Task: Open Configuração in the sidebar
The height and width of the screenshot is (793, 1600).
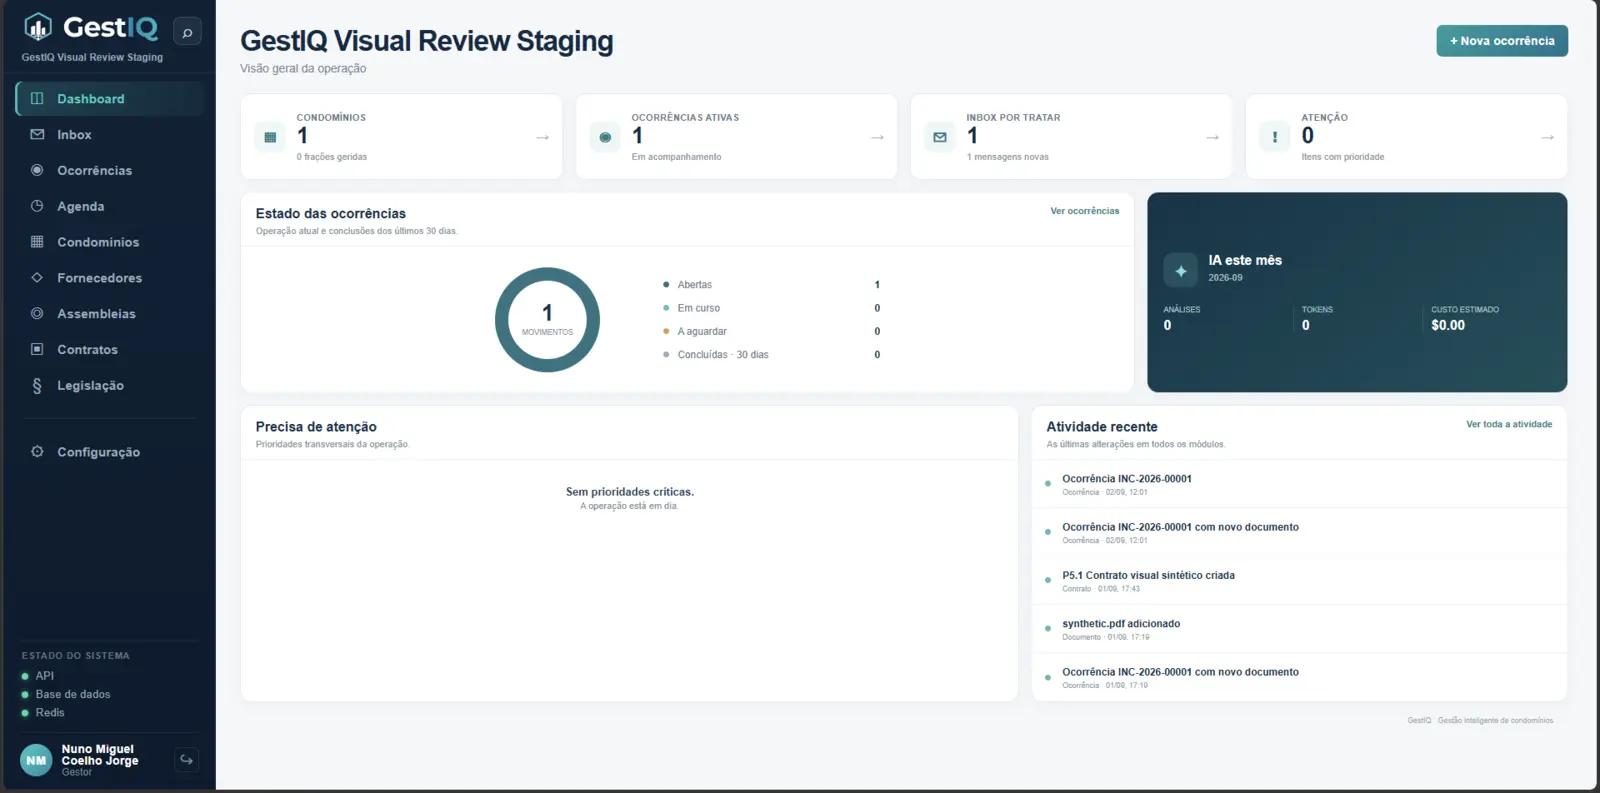Action: 110,451
